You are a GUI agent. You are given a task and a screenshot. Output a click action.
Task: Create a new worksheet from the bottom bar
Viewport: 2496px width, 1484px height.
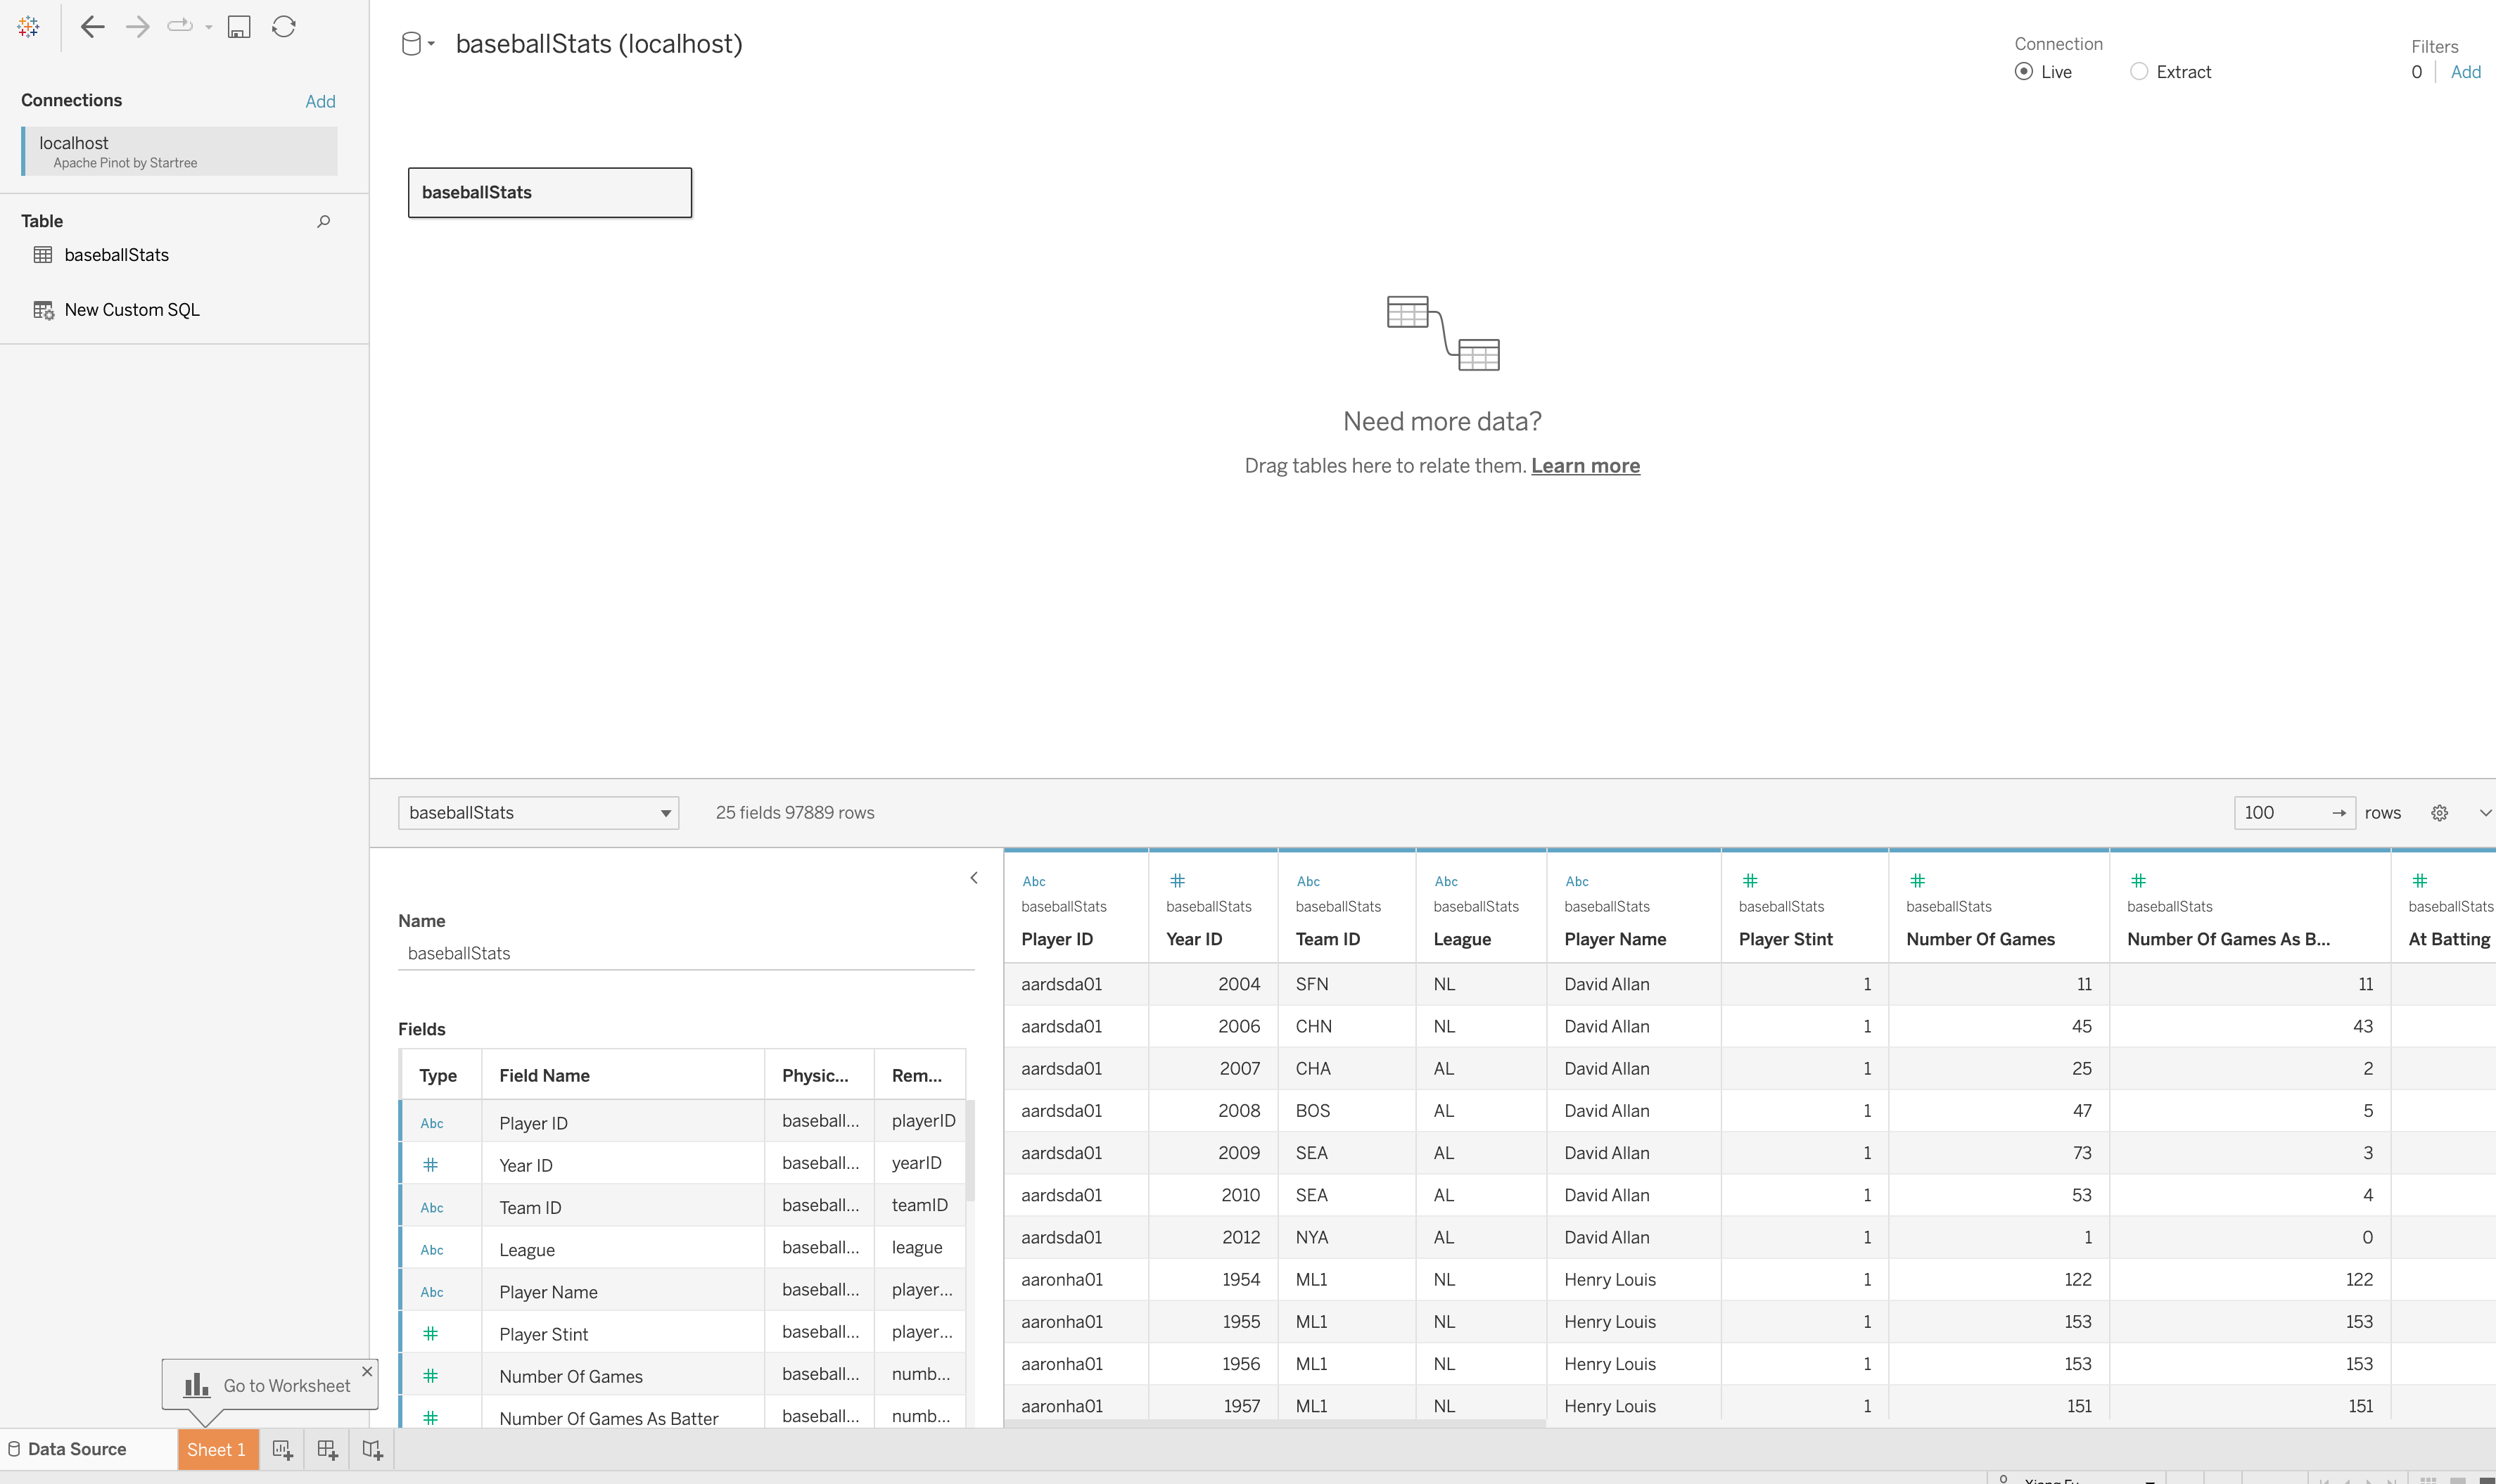click(x=282, y=1449)
